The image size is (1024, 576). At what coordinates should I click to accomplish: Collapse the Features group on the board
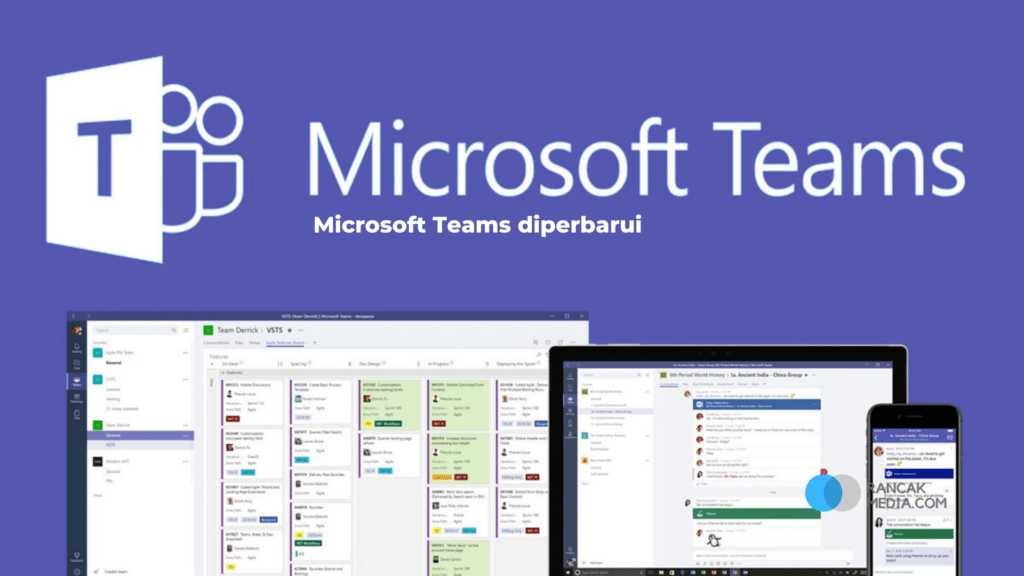223,373
